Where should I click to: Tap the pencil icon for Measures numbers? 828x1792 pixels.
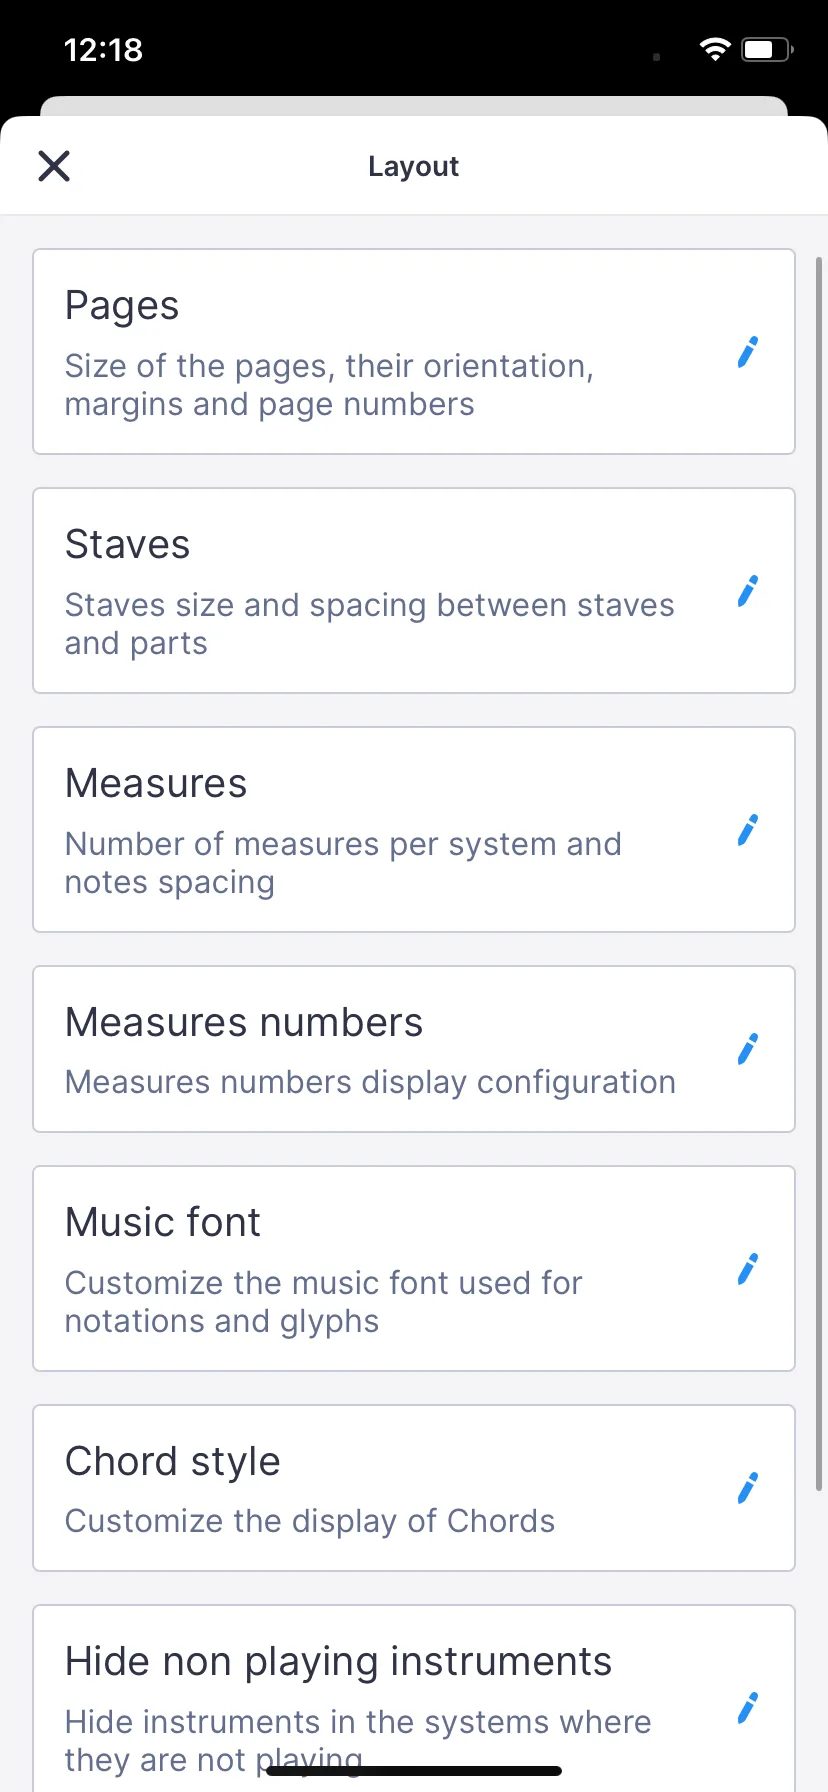747,1049
